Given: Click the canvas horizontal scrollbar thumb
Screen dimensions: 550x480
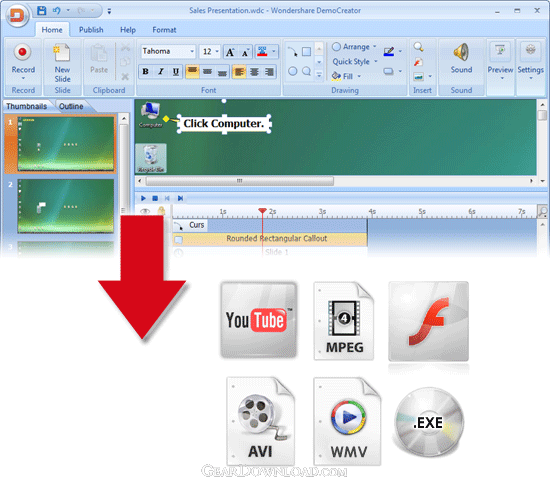Looking at the screenshot, I should (x=240, y=181).
